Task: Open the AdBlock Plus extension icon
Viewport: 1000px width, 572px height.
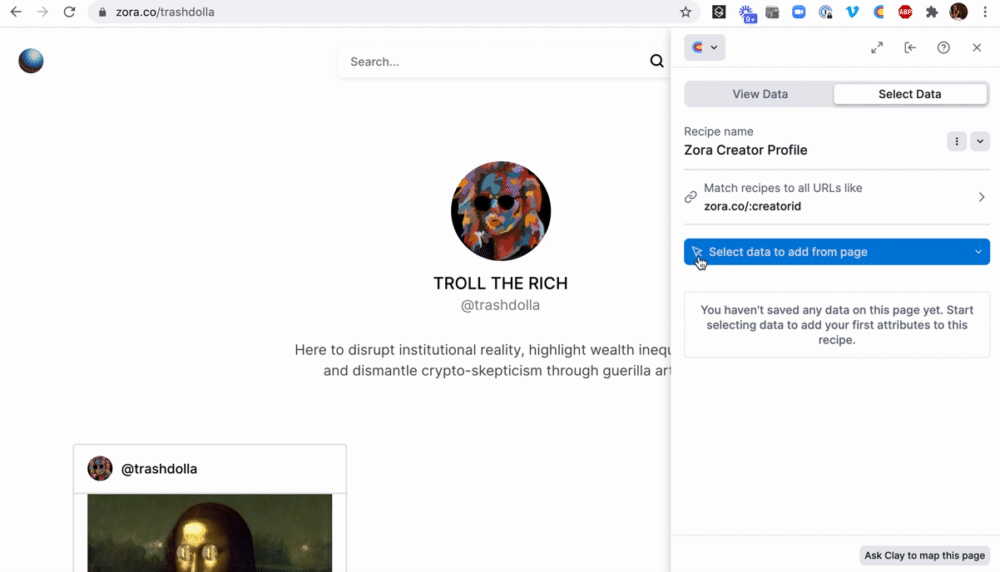Action: coord(905,12)
